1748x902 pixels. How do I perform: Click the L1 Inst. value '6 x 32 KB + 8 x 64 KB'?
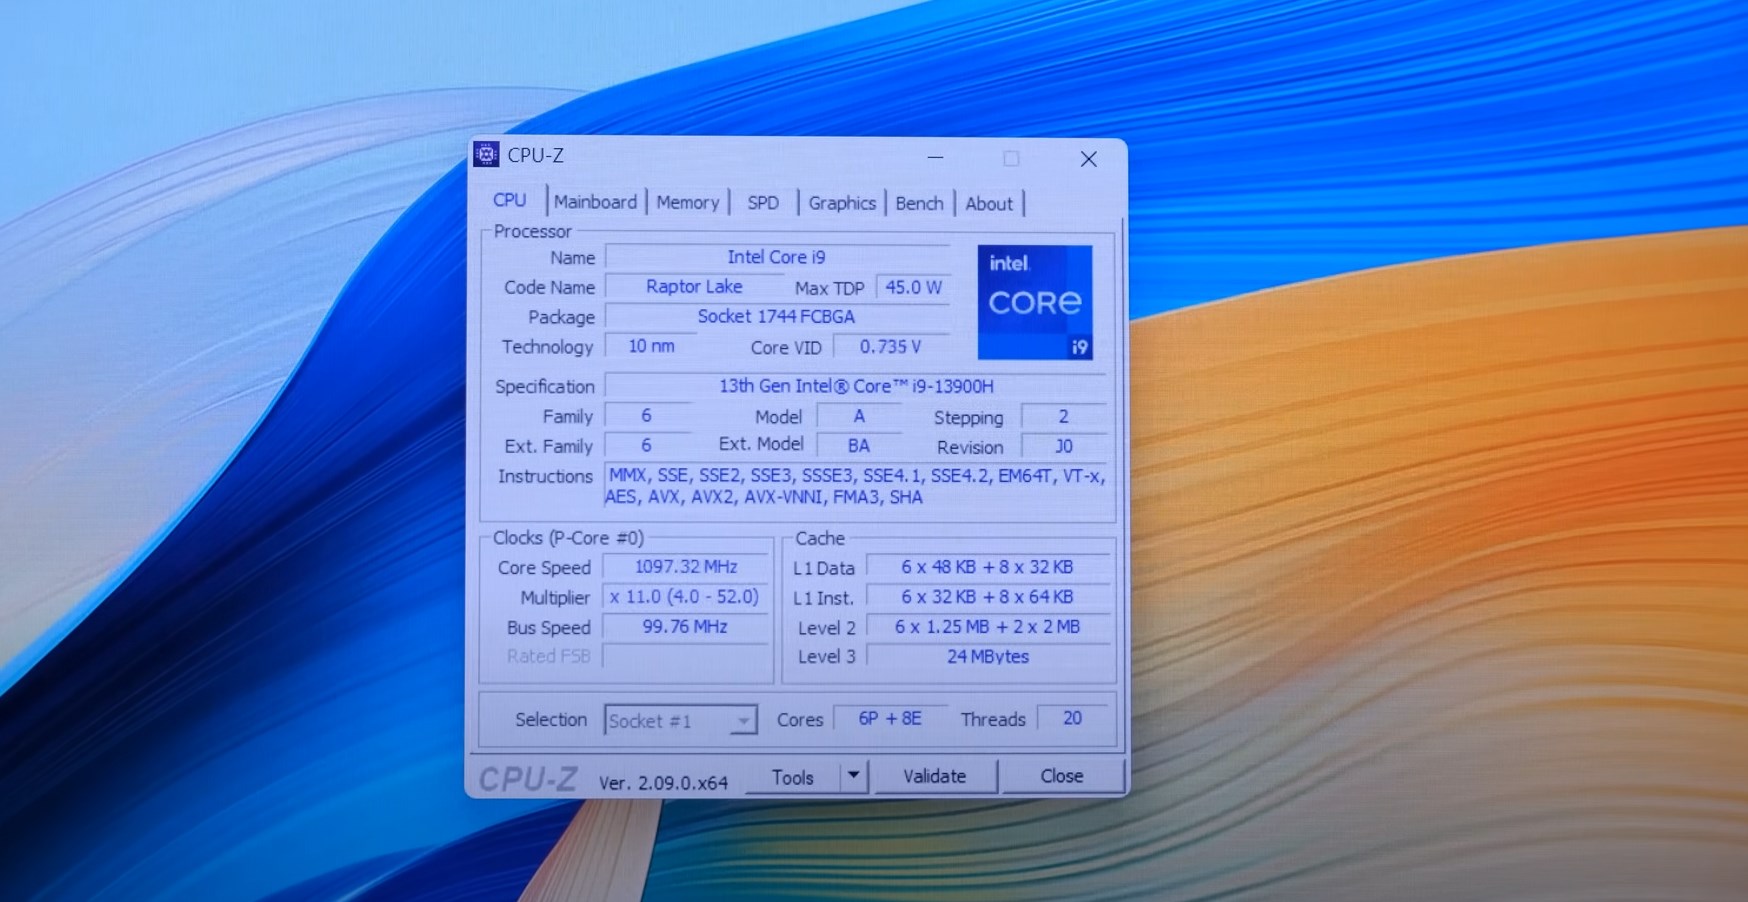point(988,597)
